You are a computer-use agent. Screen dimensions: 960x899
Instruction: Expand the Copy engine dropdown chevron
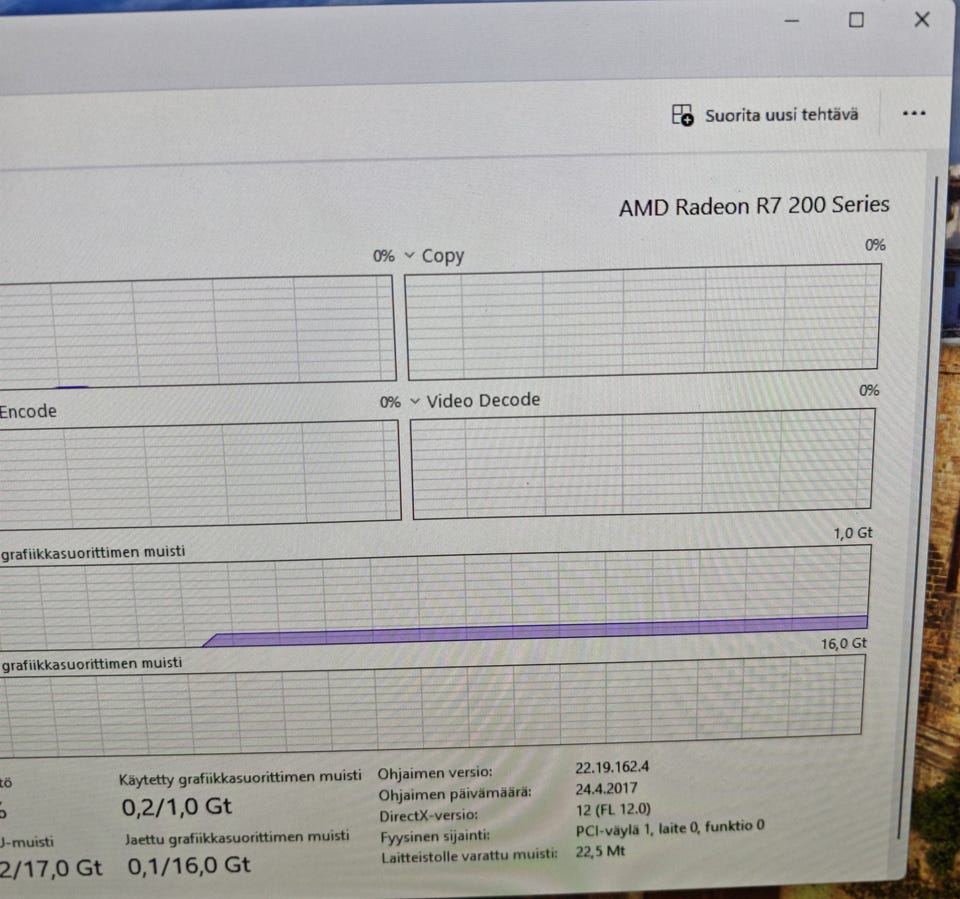(x=410, y=255)
